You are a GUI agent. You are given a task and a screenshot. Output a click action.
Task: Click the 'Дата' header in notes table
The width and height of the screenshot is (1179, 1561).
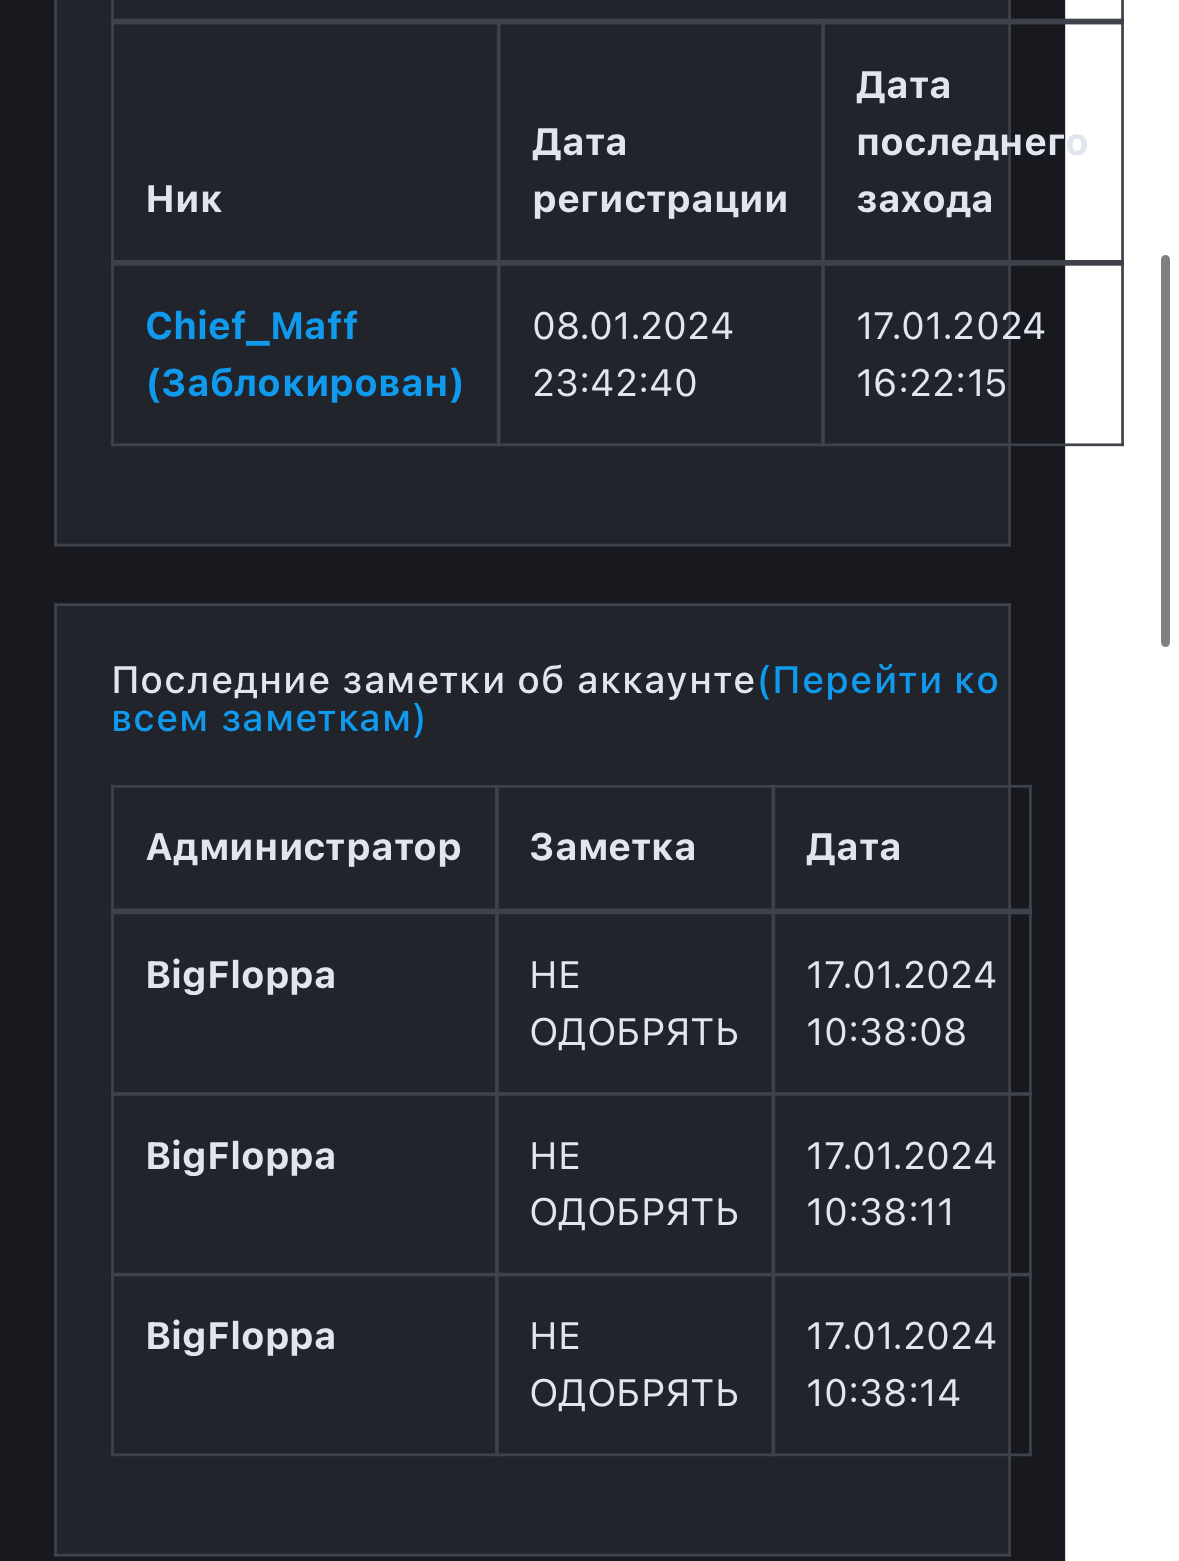(853, 848)
